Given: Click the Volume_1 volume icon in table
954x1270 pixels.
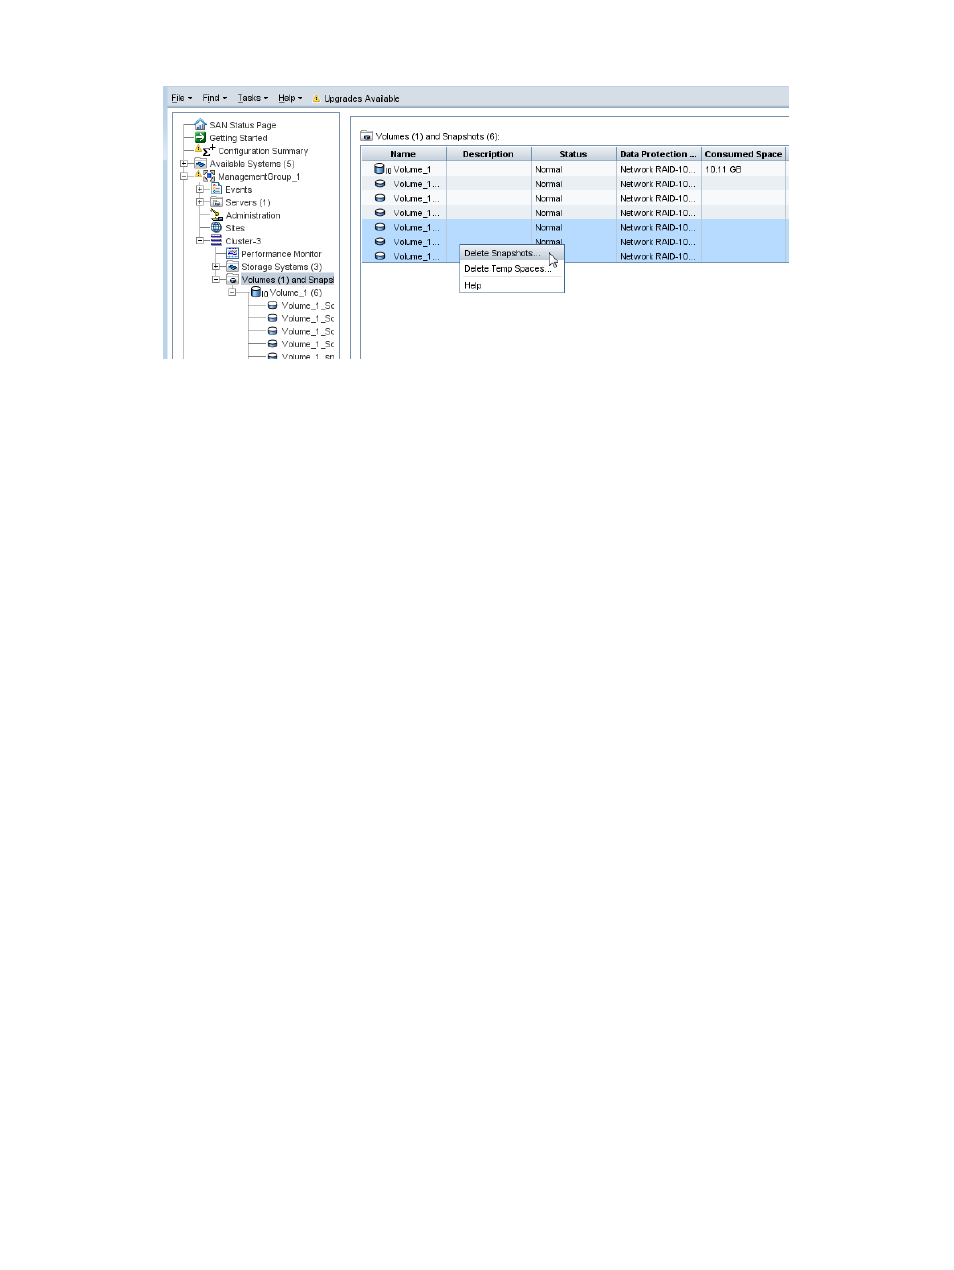Looking at the screenshot, I should click(x=381, y=170).
